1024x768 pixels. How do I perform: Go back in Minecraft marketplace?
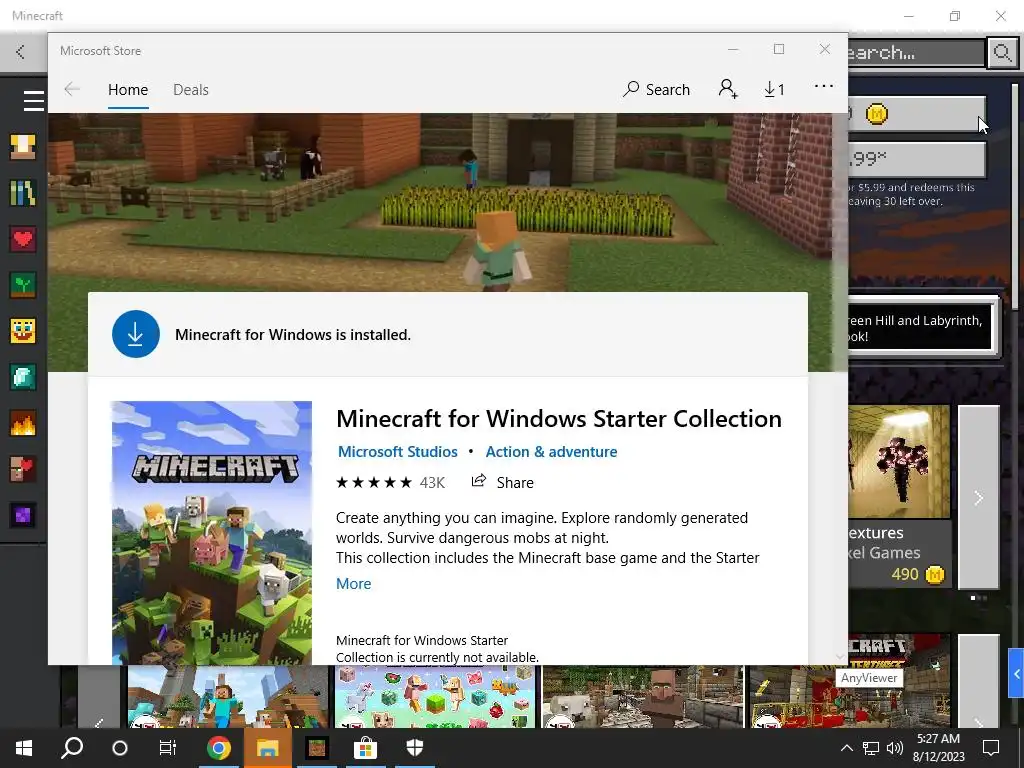coord(21,52)
